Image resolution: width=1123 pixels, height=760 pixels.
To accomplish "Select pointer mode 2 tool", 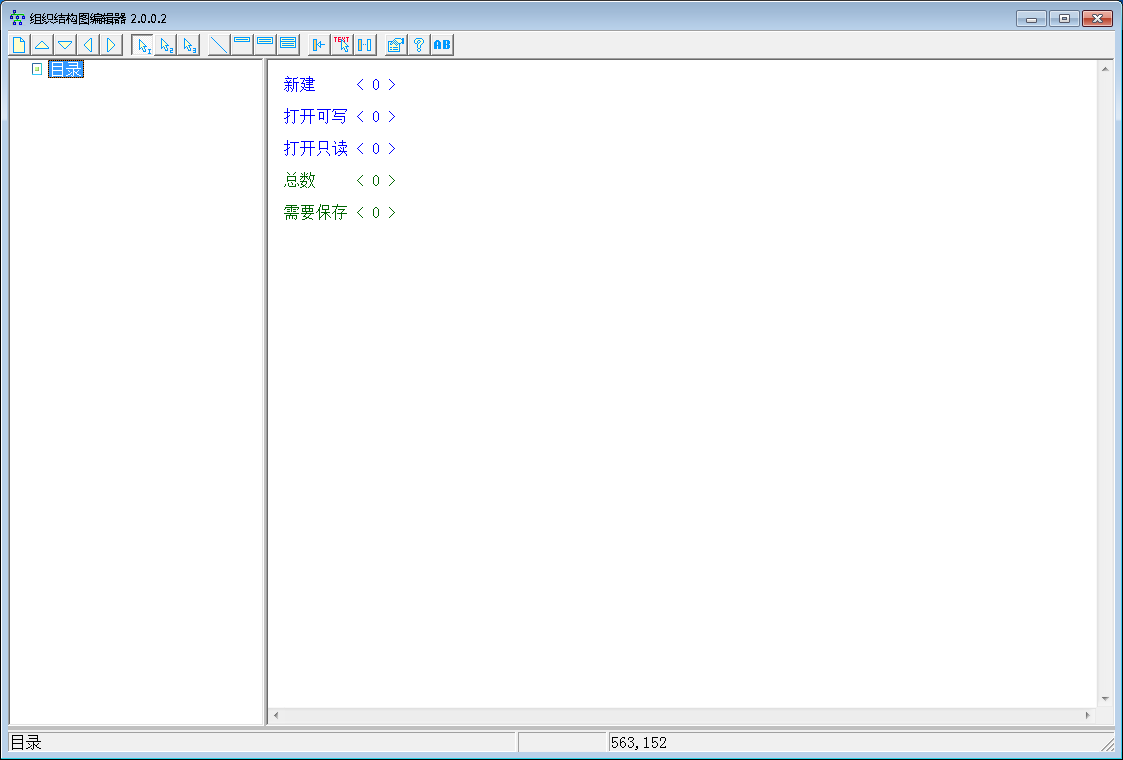I will click(x=165, y=45).
